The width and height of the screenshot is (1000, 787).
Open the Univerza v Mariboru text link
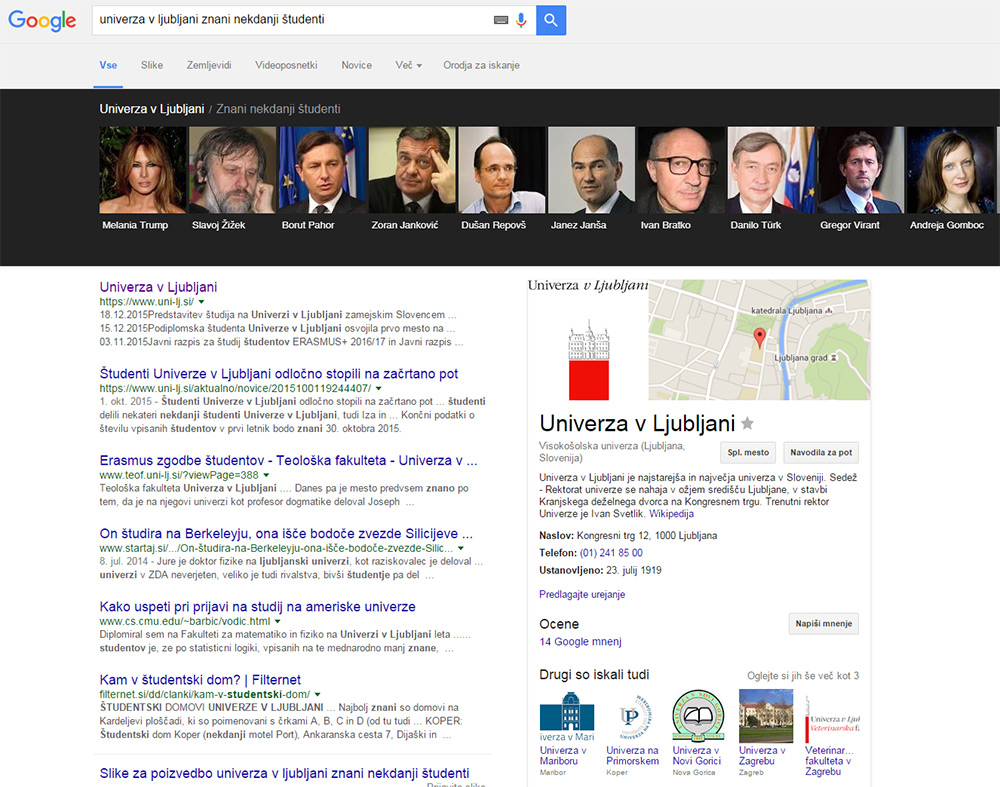pos(563,756)
